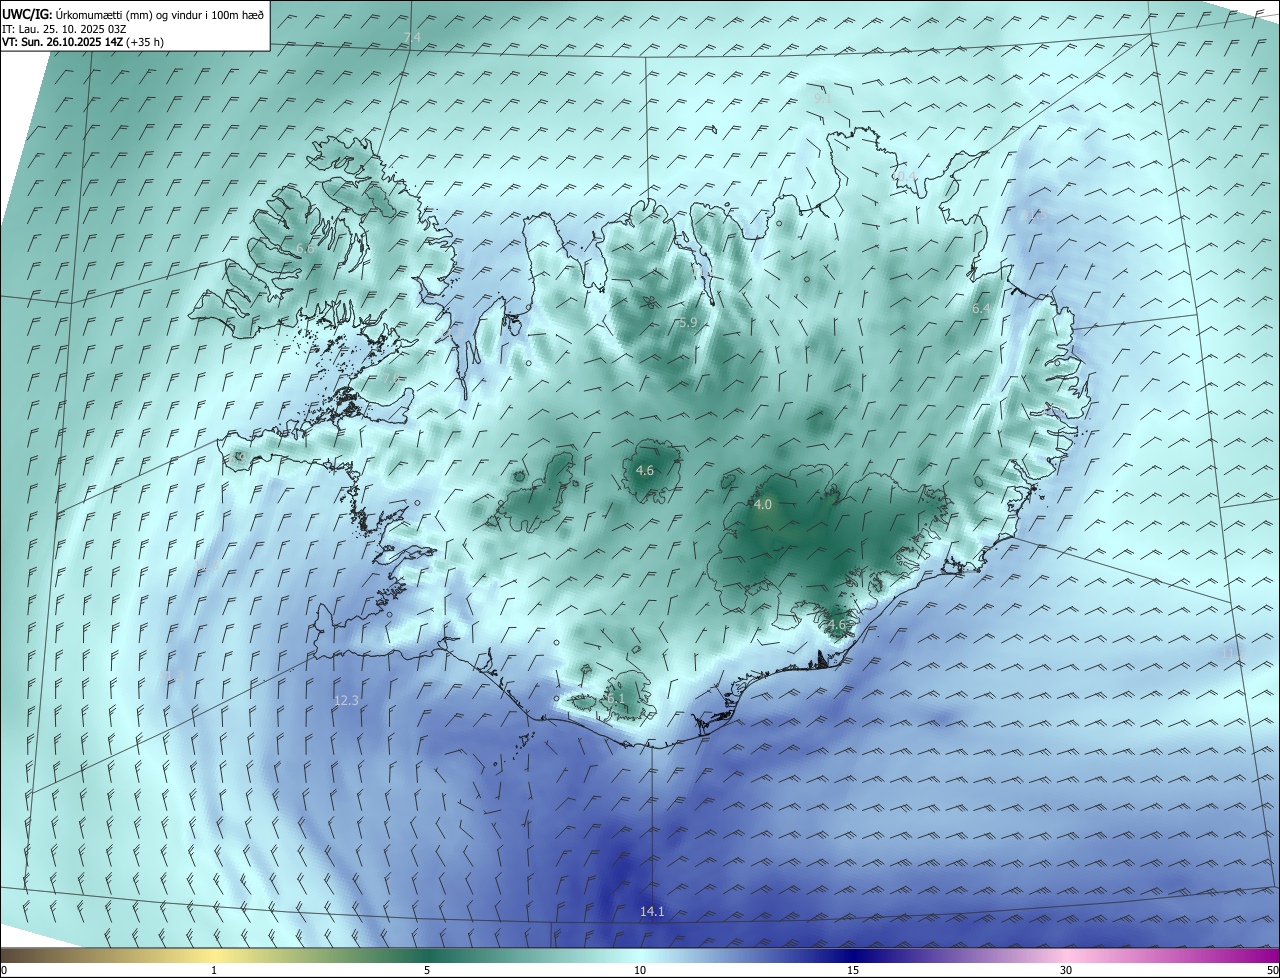This screenshot has height=978, width=1280.
Task: Click the 10.4 value label on the map
Action: click(x=905, y=177)
